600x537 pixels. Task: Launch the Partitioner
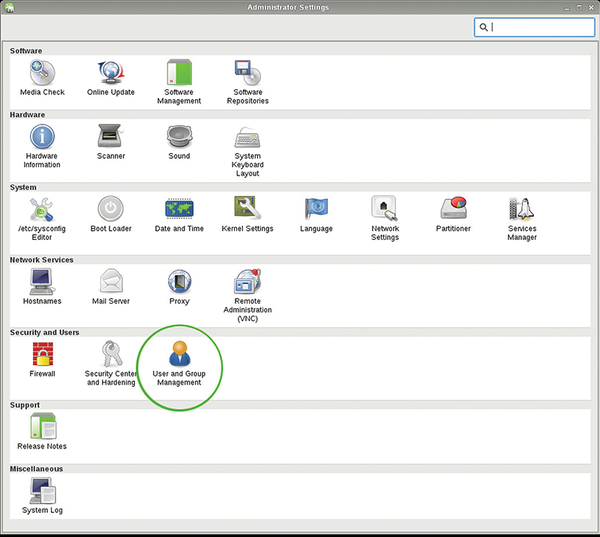click(453, 215)
